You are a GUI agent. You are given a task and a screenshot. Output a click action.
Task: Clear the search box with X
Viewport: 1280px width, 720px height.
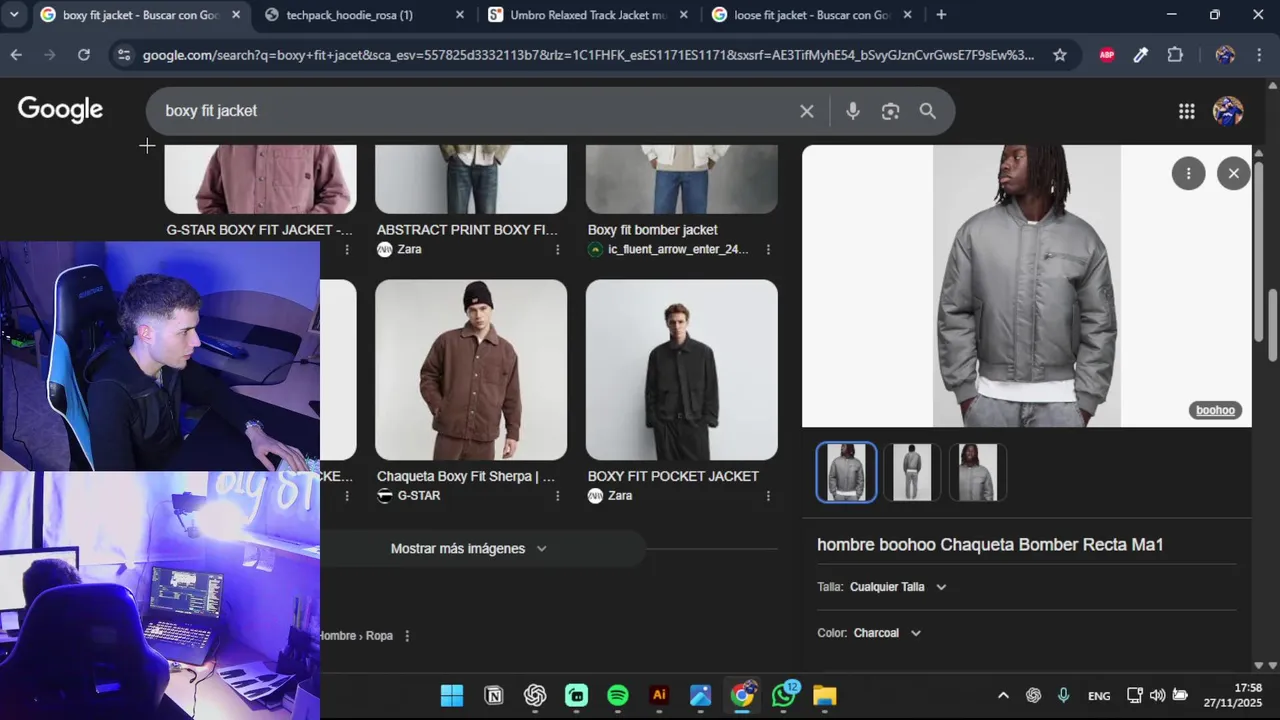pyautogui.click(x=807, y=111)
